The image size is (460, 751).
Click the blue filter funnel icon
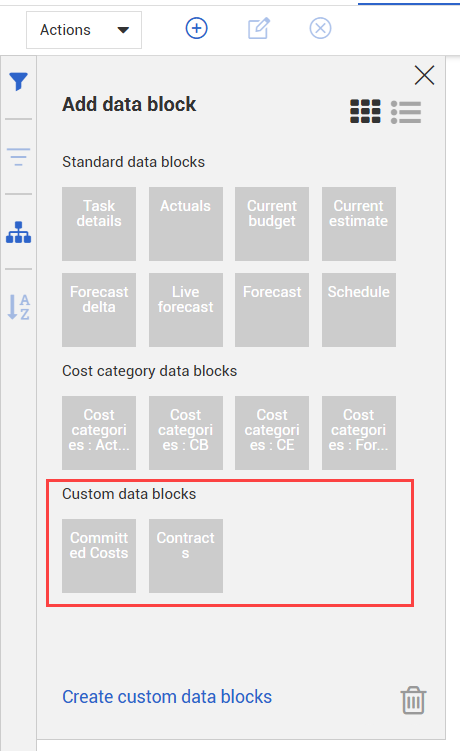coord(18,82)
